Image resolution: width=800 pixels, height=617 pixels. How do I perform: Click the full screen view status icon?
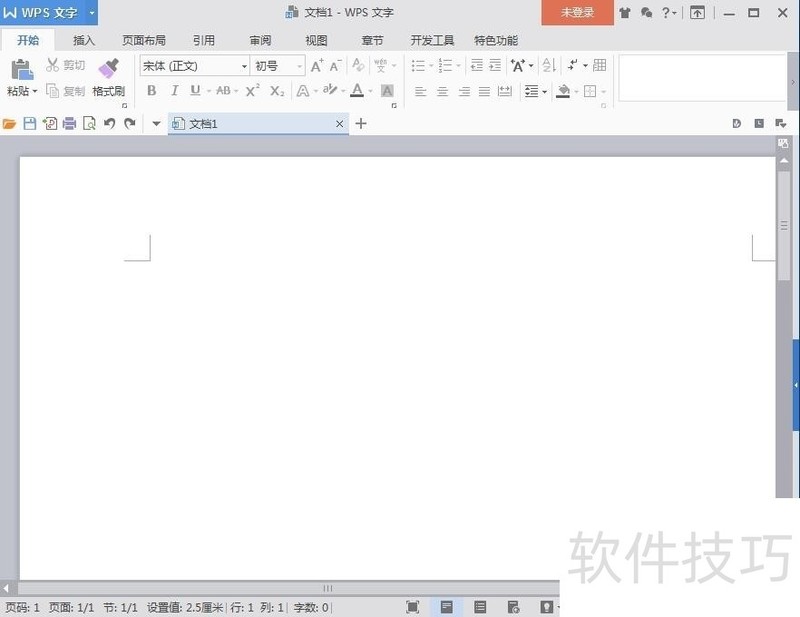tap(413, 607)
